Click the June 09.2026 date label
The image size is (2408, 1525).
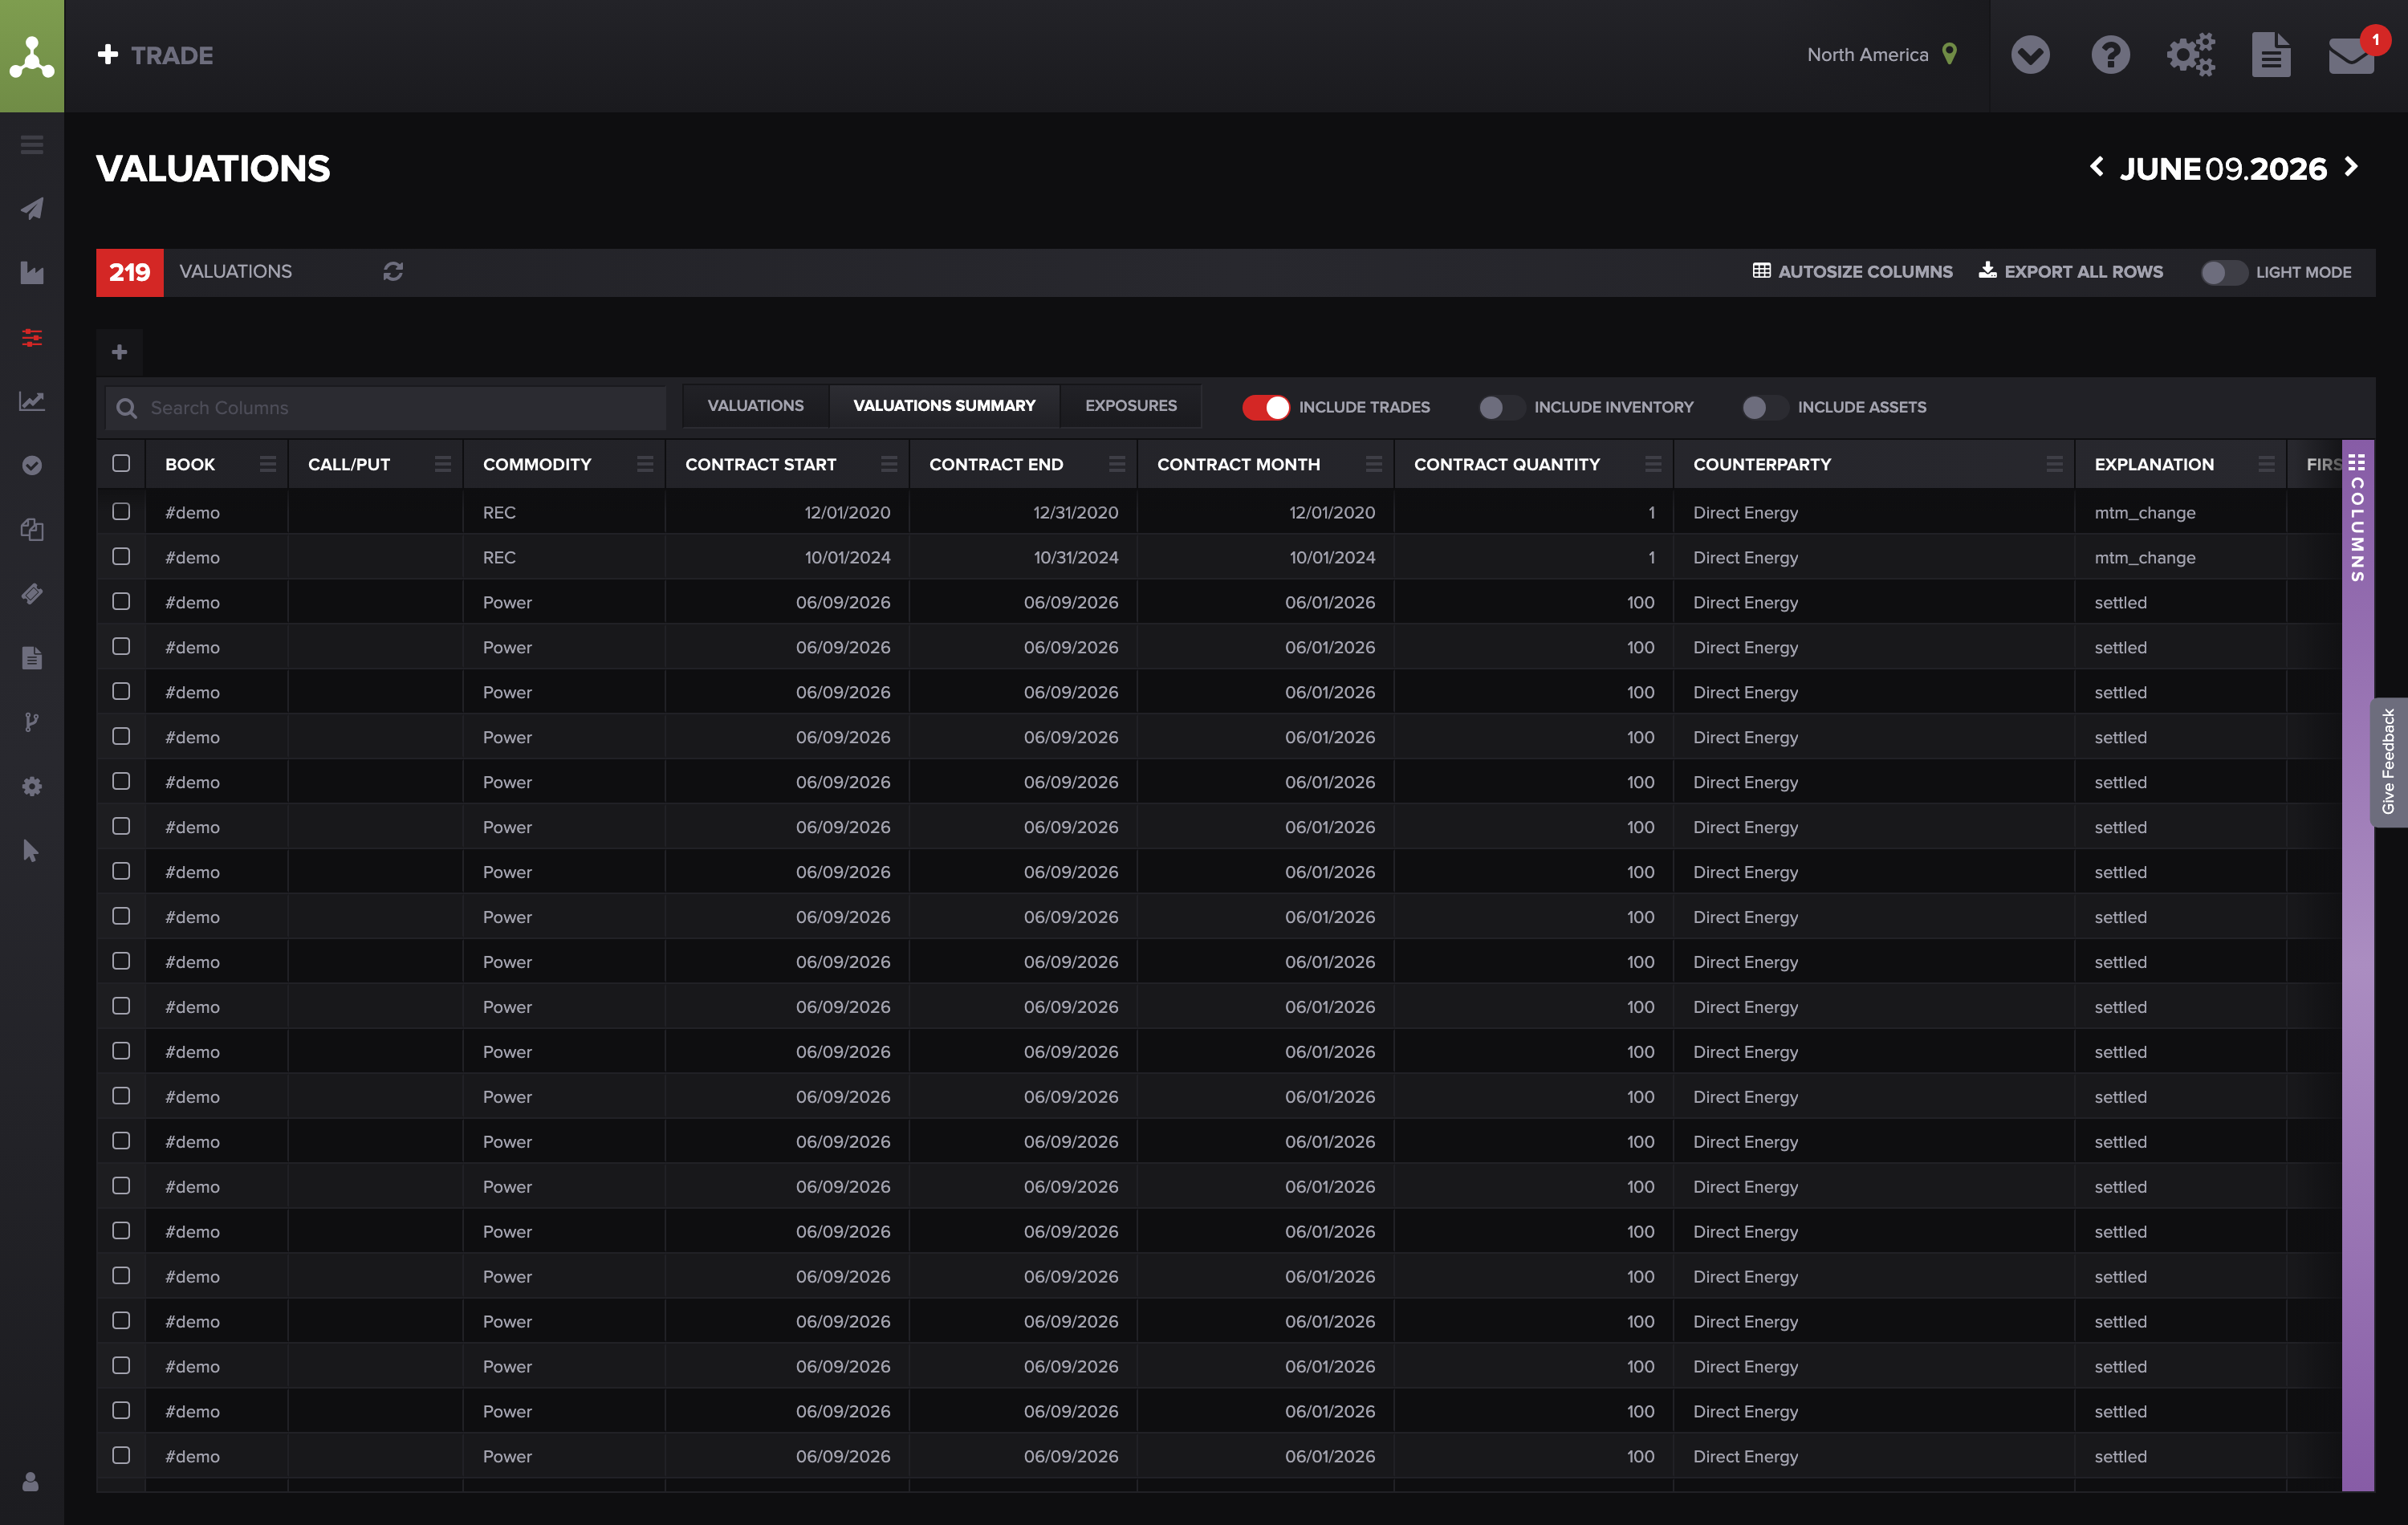tap(2223, 168)
